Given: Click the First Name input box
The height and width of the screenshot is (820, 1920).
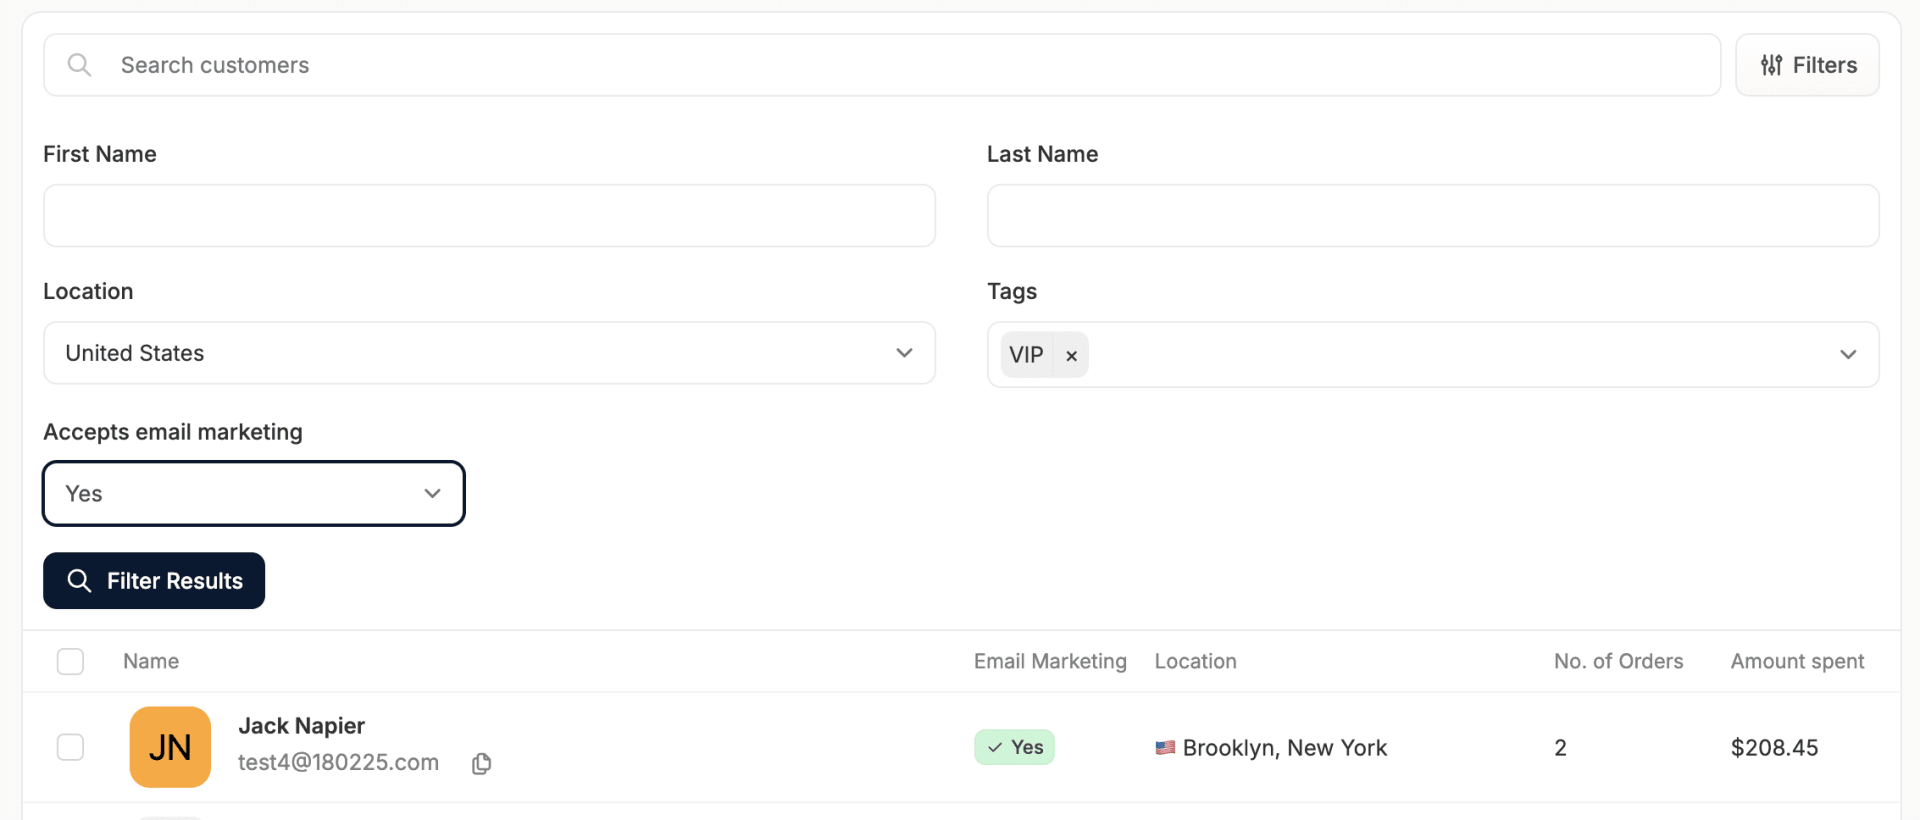Looking at the screenshot, I should click(489, 215).
